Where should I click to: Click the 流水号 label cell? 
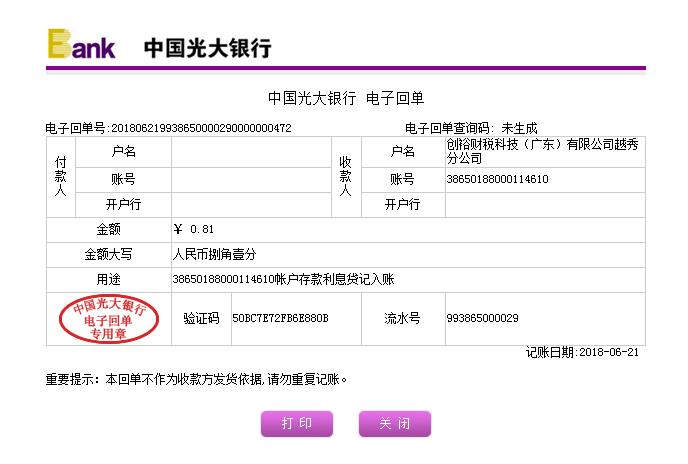pos(403,318)
